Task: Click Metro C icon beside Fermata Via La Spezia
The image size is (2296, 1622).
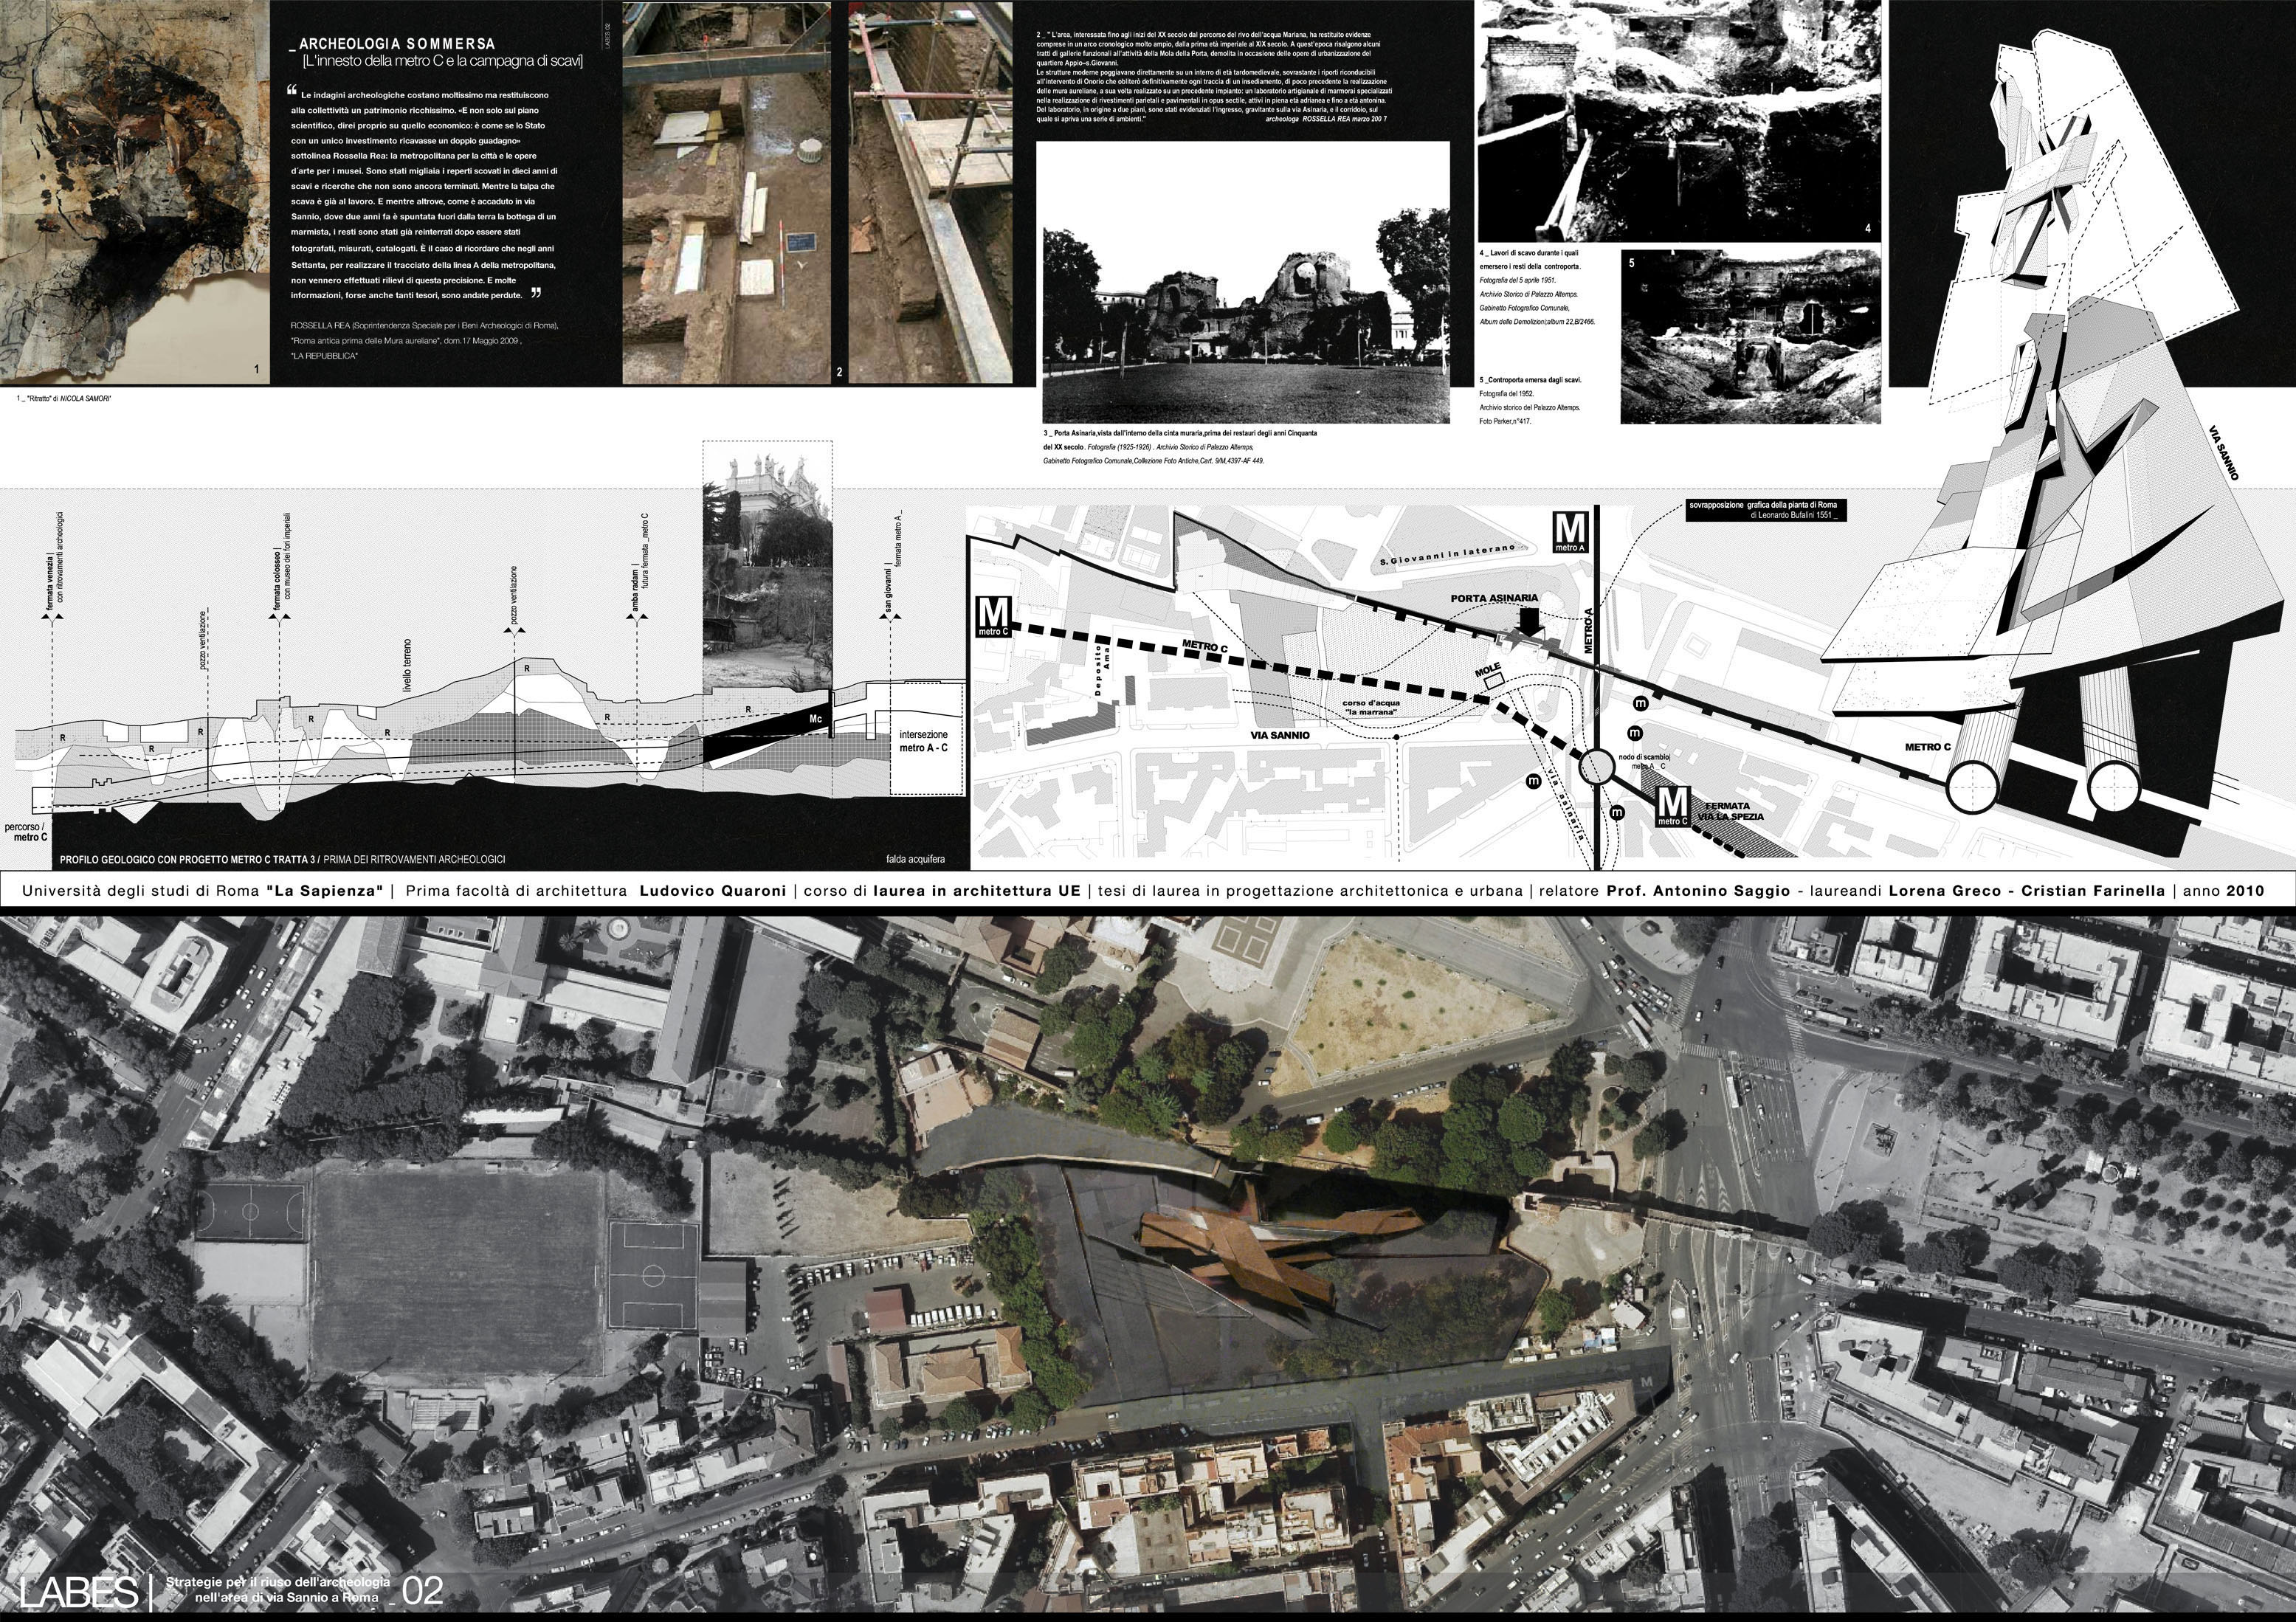Action: (x=1673, y=806)
